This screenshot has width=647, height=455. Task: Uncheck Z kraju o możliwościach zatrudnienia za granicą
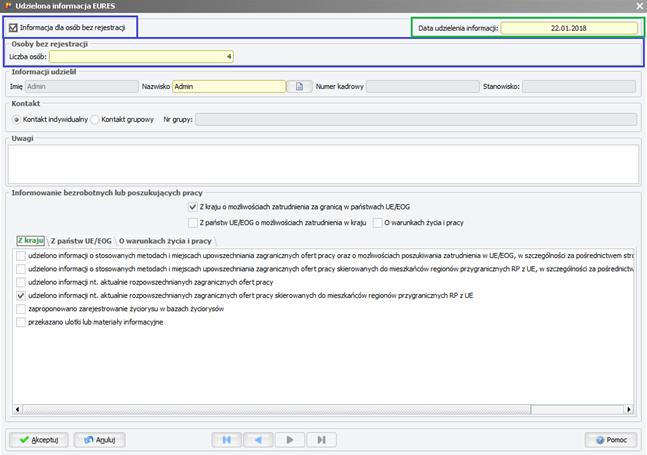tap(192, 207)
